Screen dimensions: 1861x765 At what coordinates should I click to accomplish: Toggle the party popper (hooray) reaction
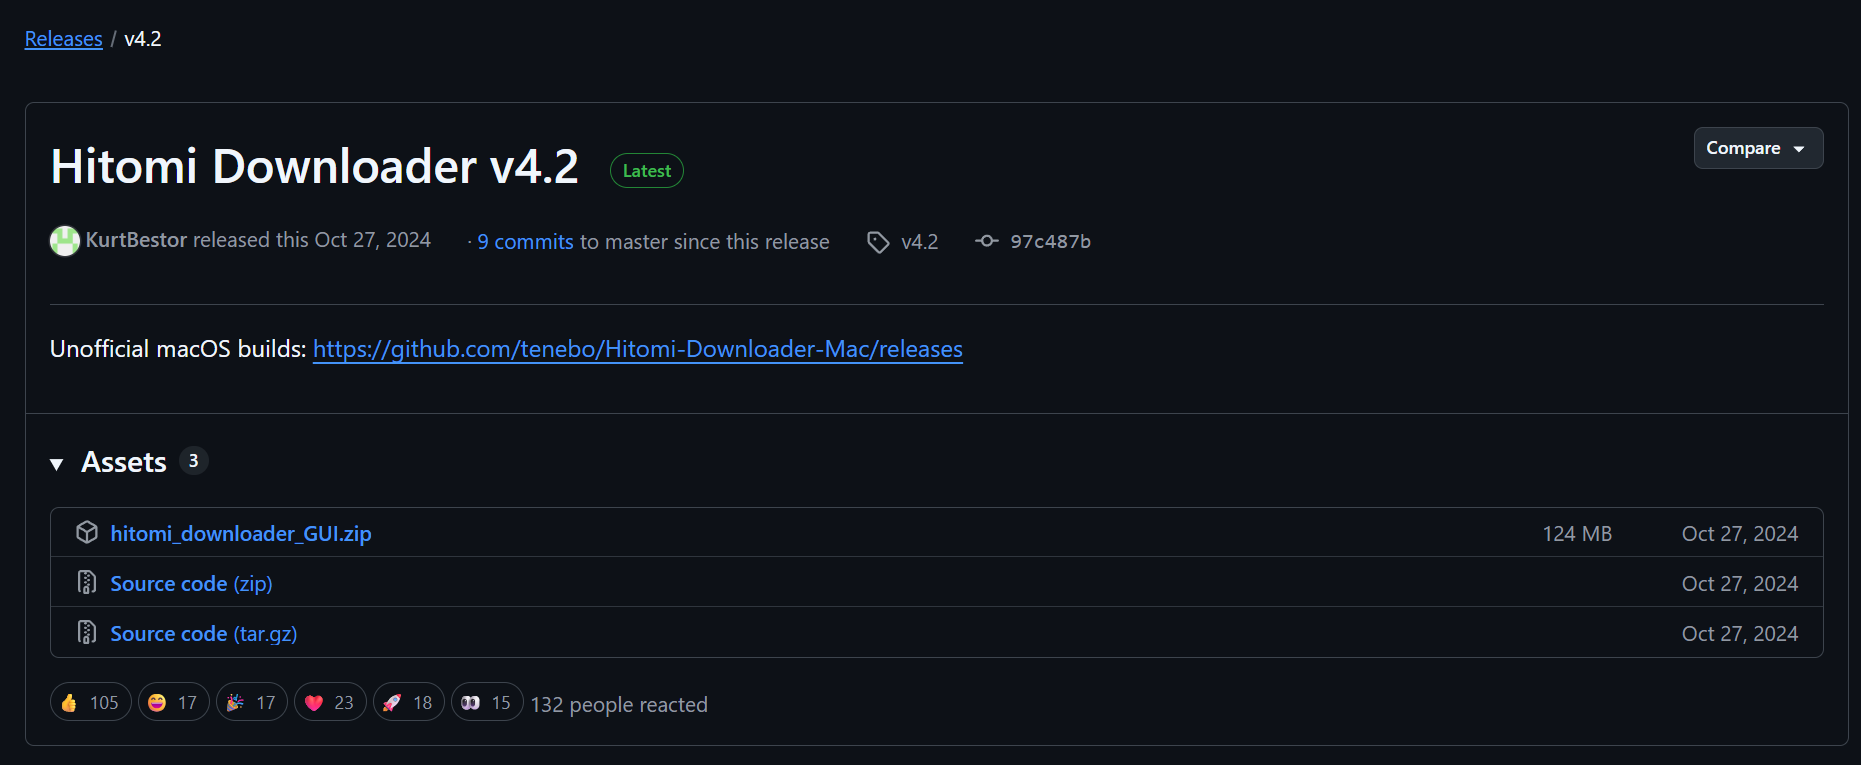click(x=252, y=702)
